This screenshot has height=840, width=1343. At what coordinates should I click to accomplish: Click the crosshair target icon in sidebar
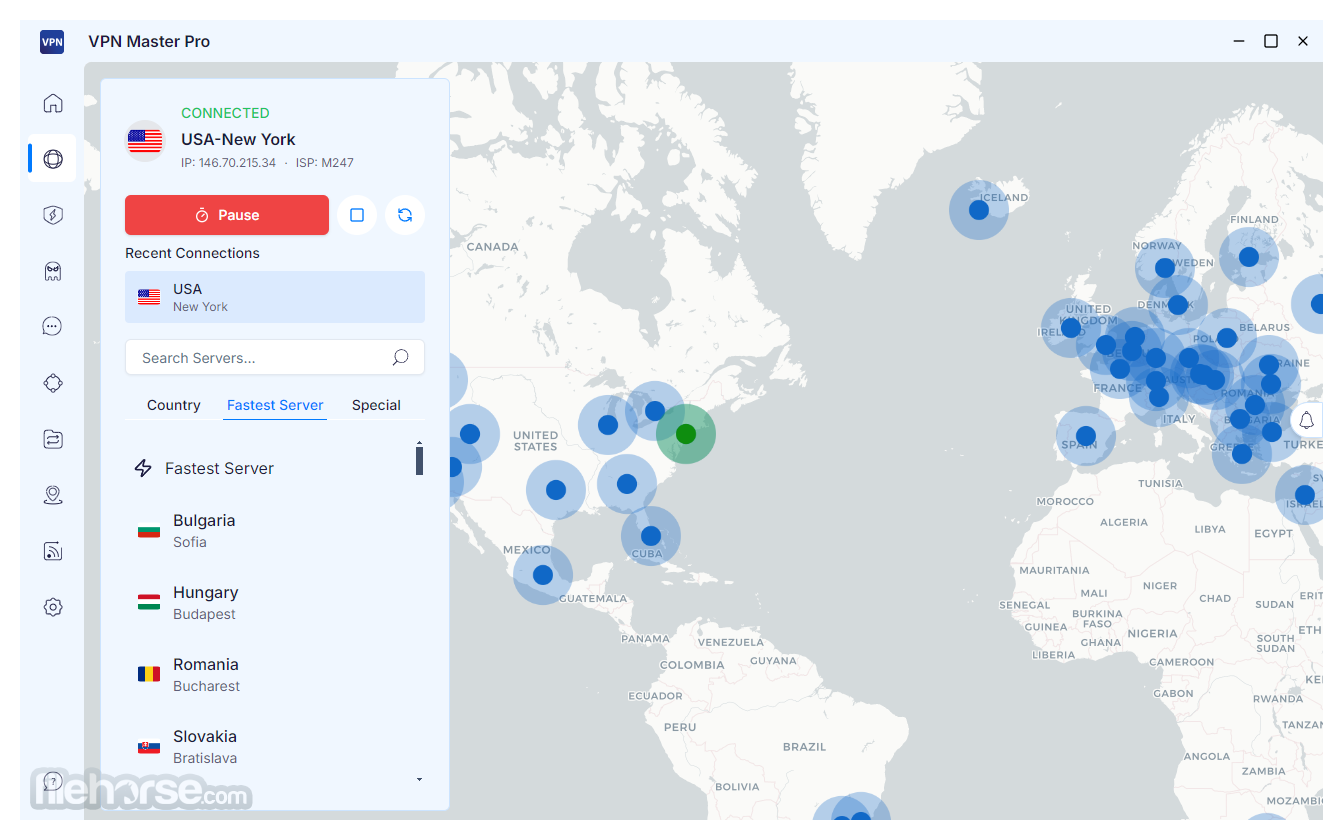pyautogui.click(x=53, y=383)
